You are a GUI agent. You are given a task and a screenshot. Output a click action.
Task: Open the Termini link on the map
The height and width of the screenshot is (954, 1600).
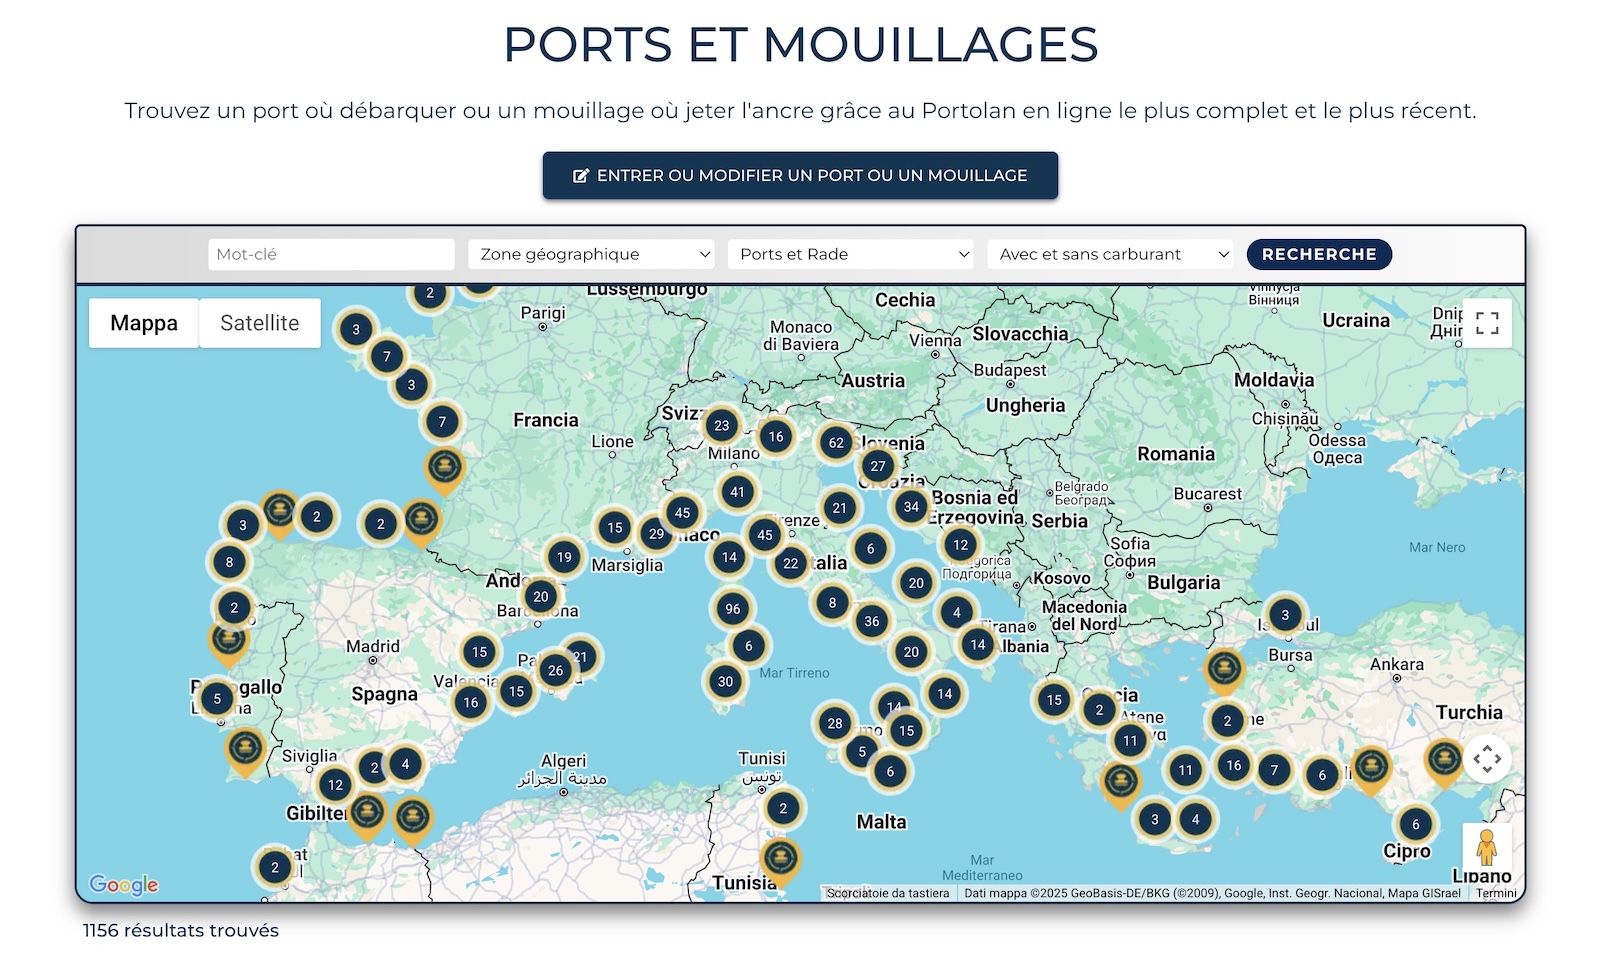click(1496, 893)
